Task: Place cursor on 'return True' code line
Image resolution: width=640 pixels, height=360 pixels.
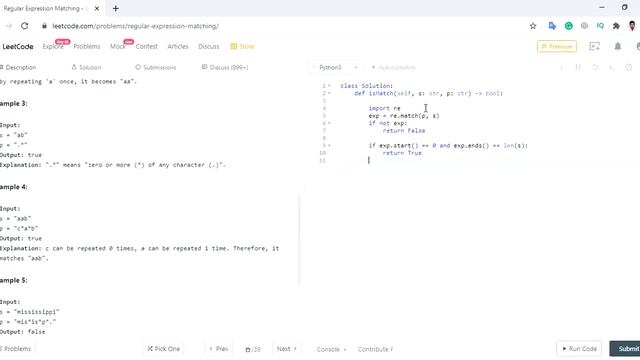Action: pyautogui.click(x=402, y=153)
